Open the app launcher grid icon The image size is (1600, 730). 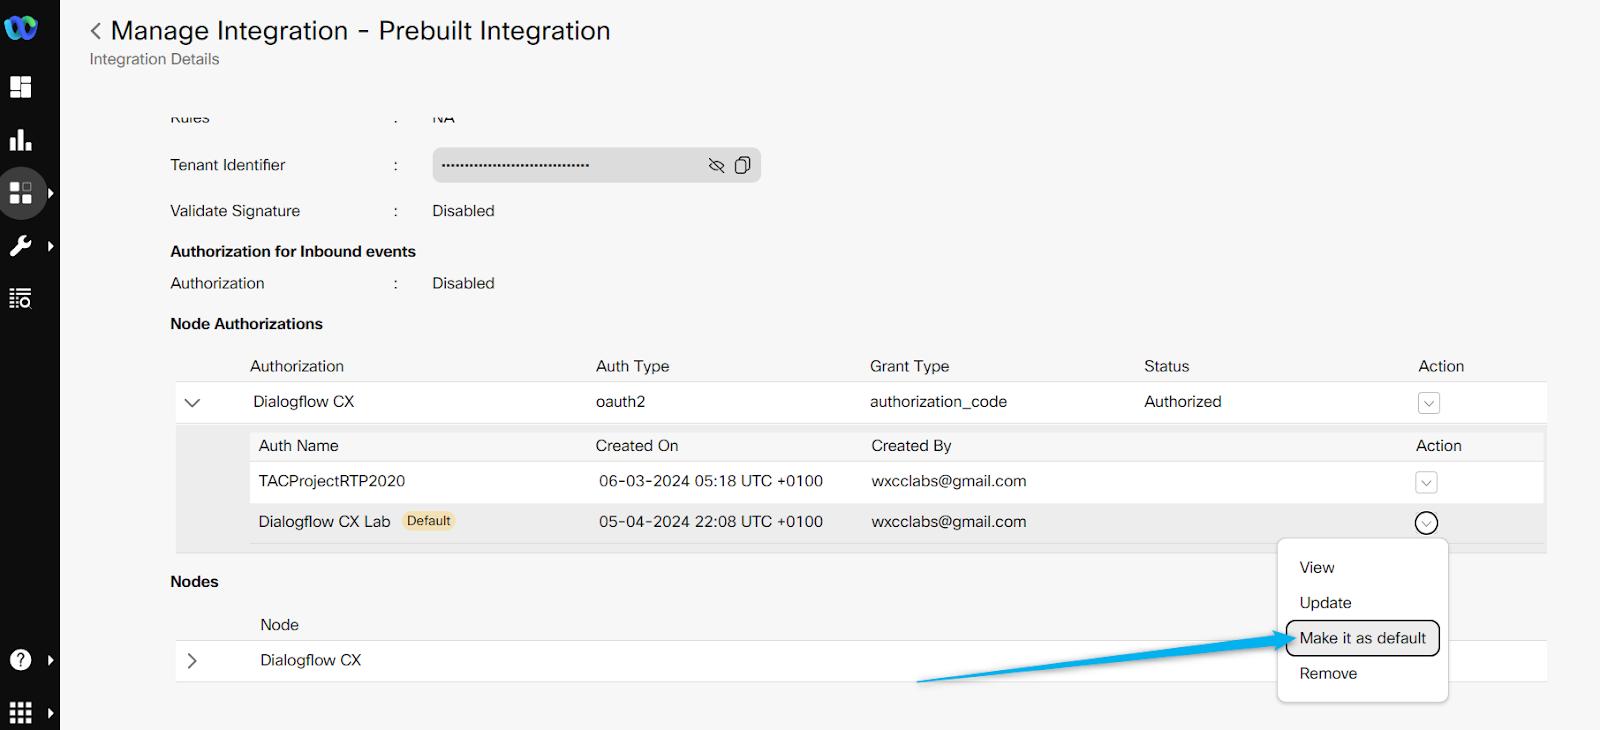tap(21, 713)
